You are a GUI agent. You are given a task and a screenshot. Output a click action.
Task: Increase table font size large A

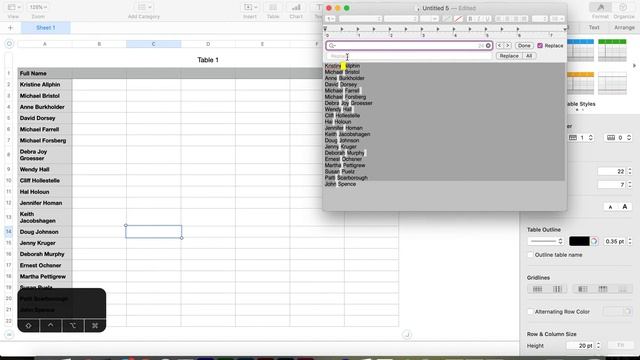point(625,207)
